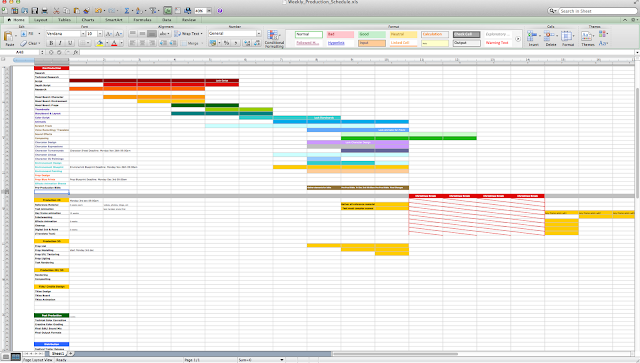Apply the Input cell style
The width and height of the screenshot is (640, 363).
[371, 43]
